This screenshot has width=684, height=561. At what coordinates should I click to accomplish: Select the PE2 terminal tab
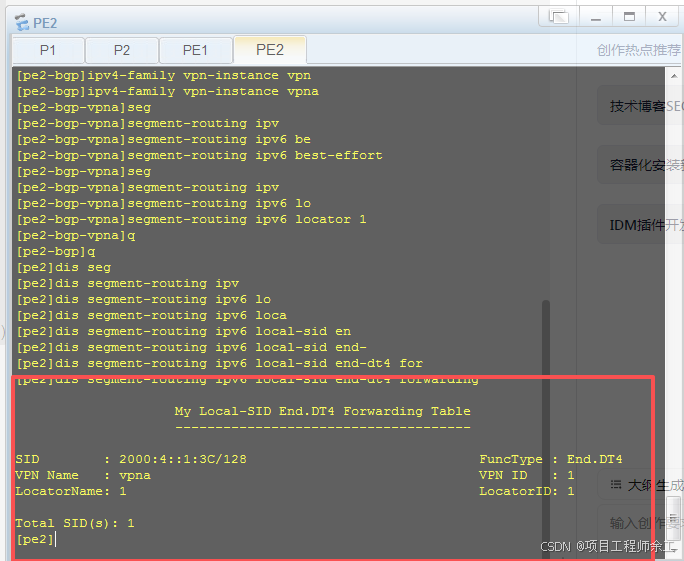pos(270,50)
